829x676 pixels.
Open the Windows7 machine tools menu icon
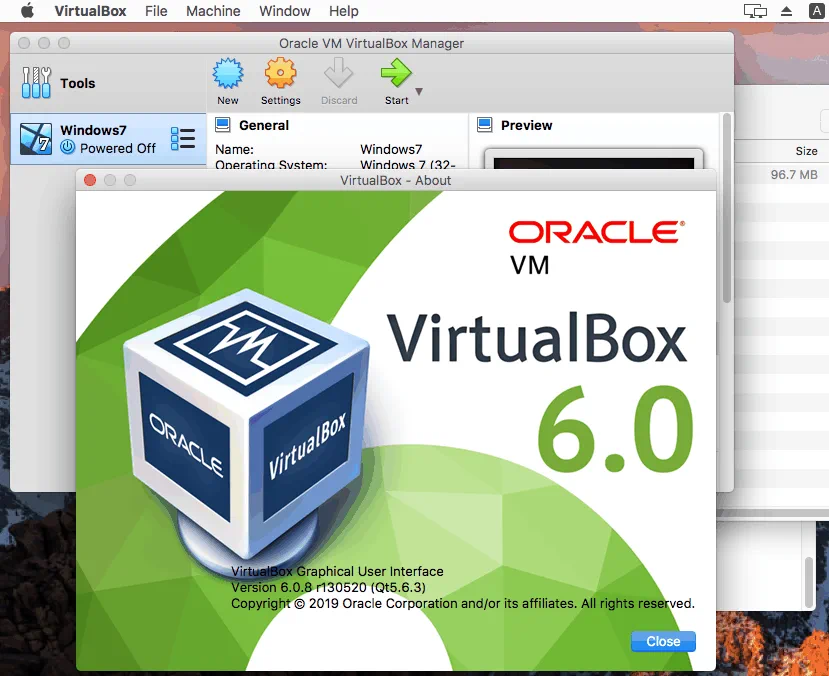click(x=183, y=139)
